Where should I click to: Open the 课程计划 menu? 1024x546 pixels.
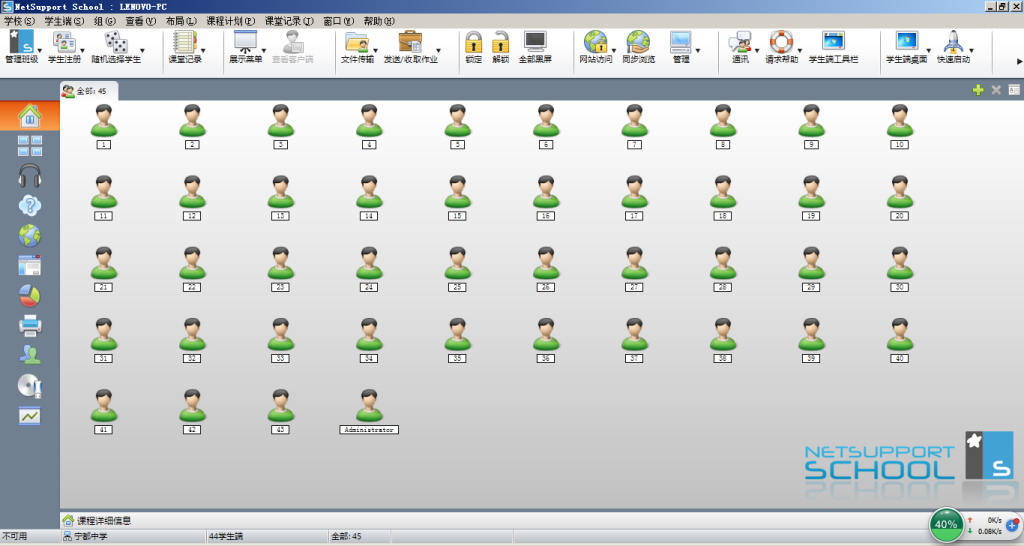pos(230,21)
